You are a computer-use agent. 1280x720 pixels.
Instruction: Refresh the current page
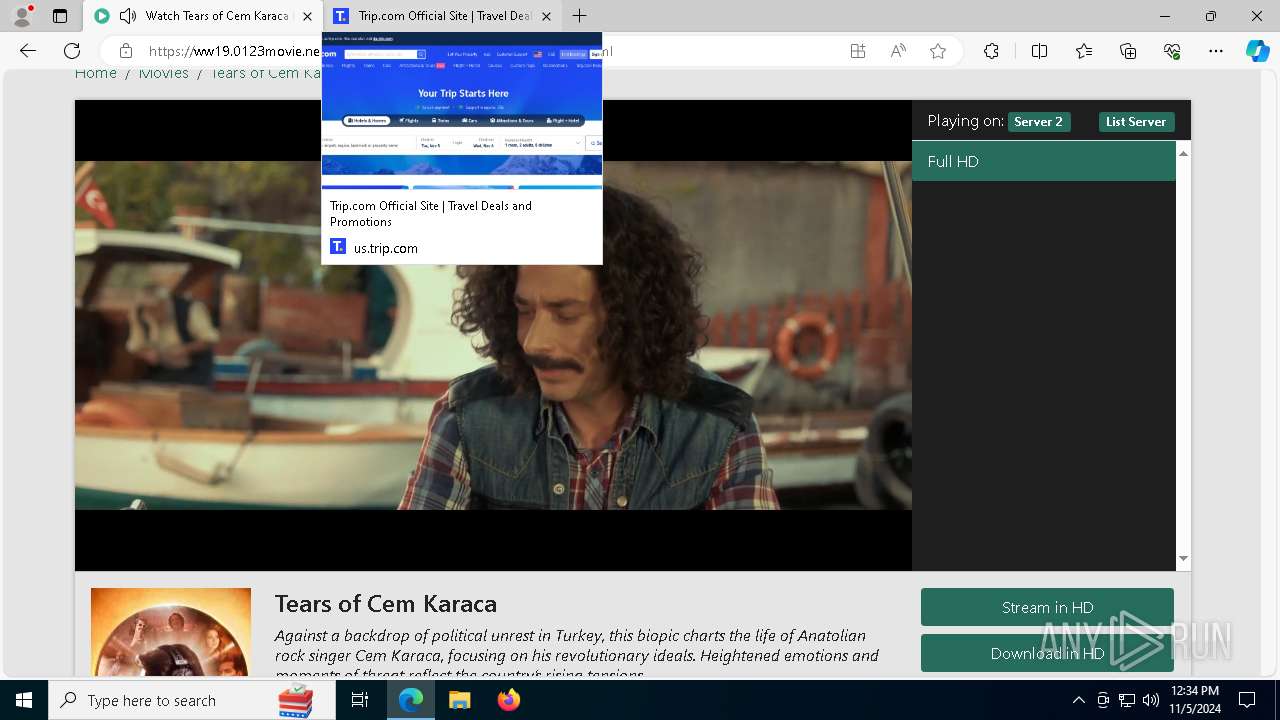tap(72, 51)
